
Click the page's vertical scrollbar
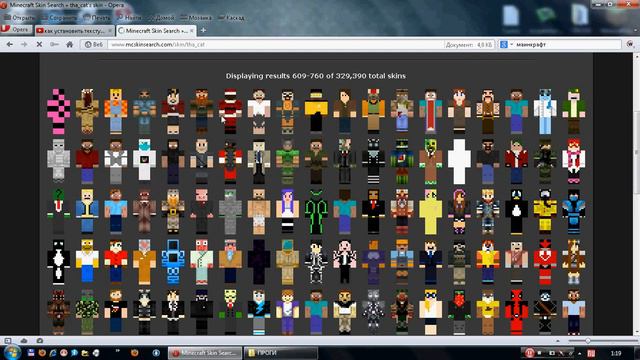coord(636,194)
